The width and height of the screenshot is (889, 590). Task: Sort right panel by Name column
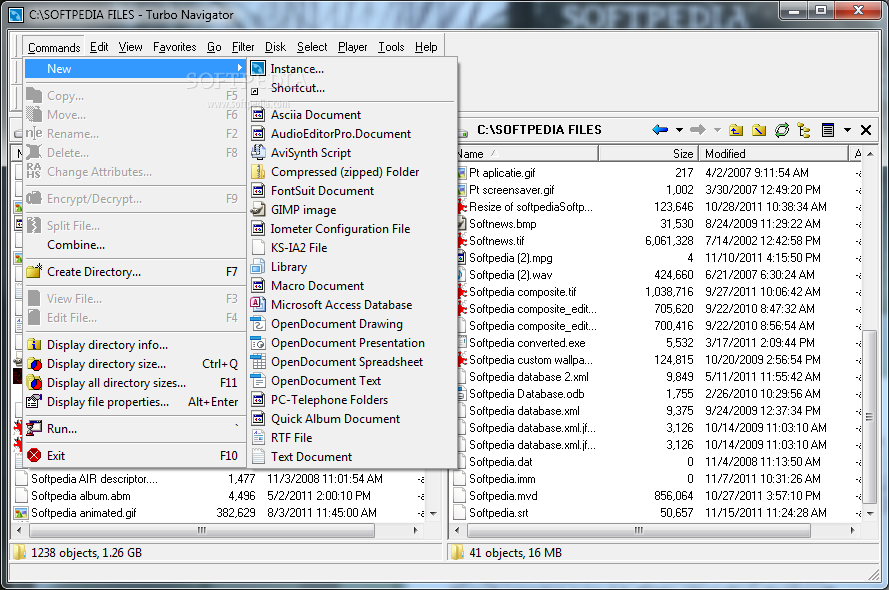pyautogui.click(x=527, y=154)
